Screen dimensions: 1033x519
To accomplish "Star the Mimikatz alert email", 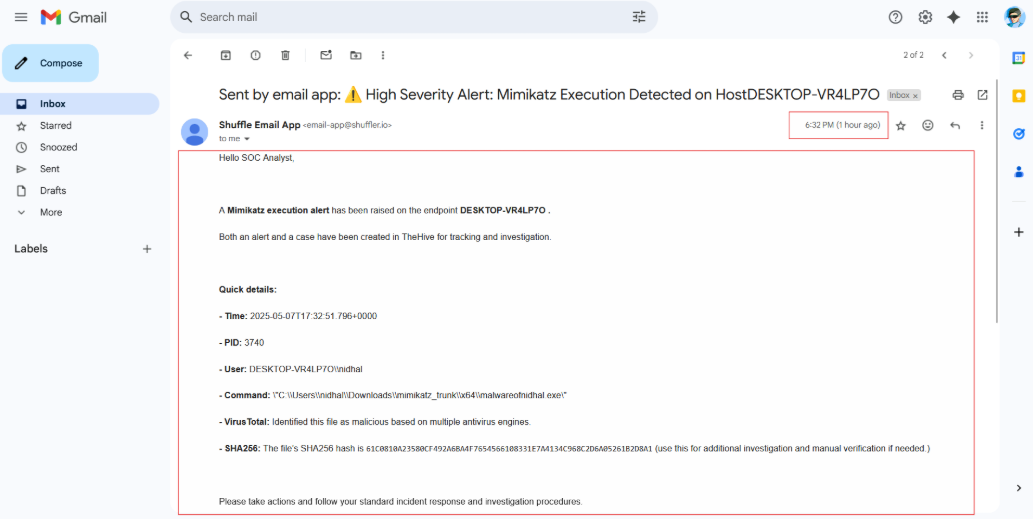I will (x=901, y=126).
